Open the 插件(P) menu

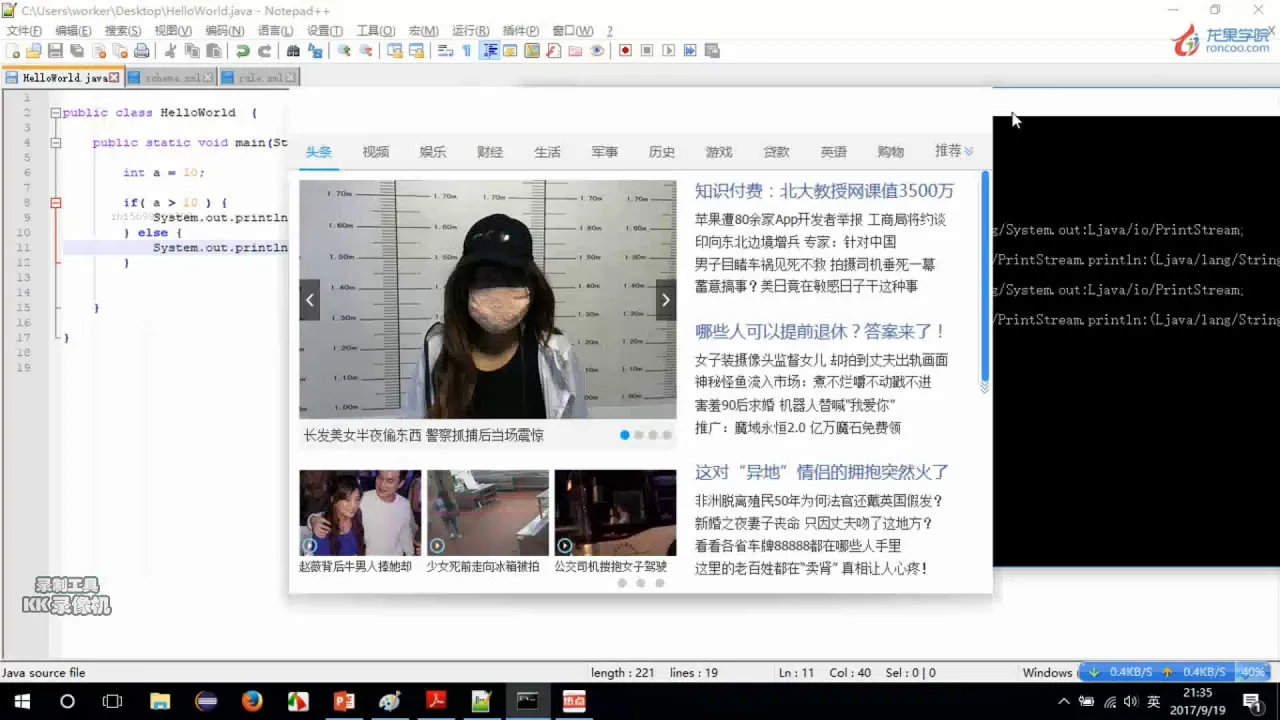520,31
